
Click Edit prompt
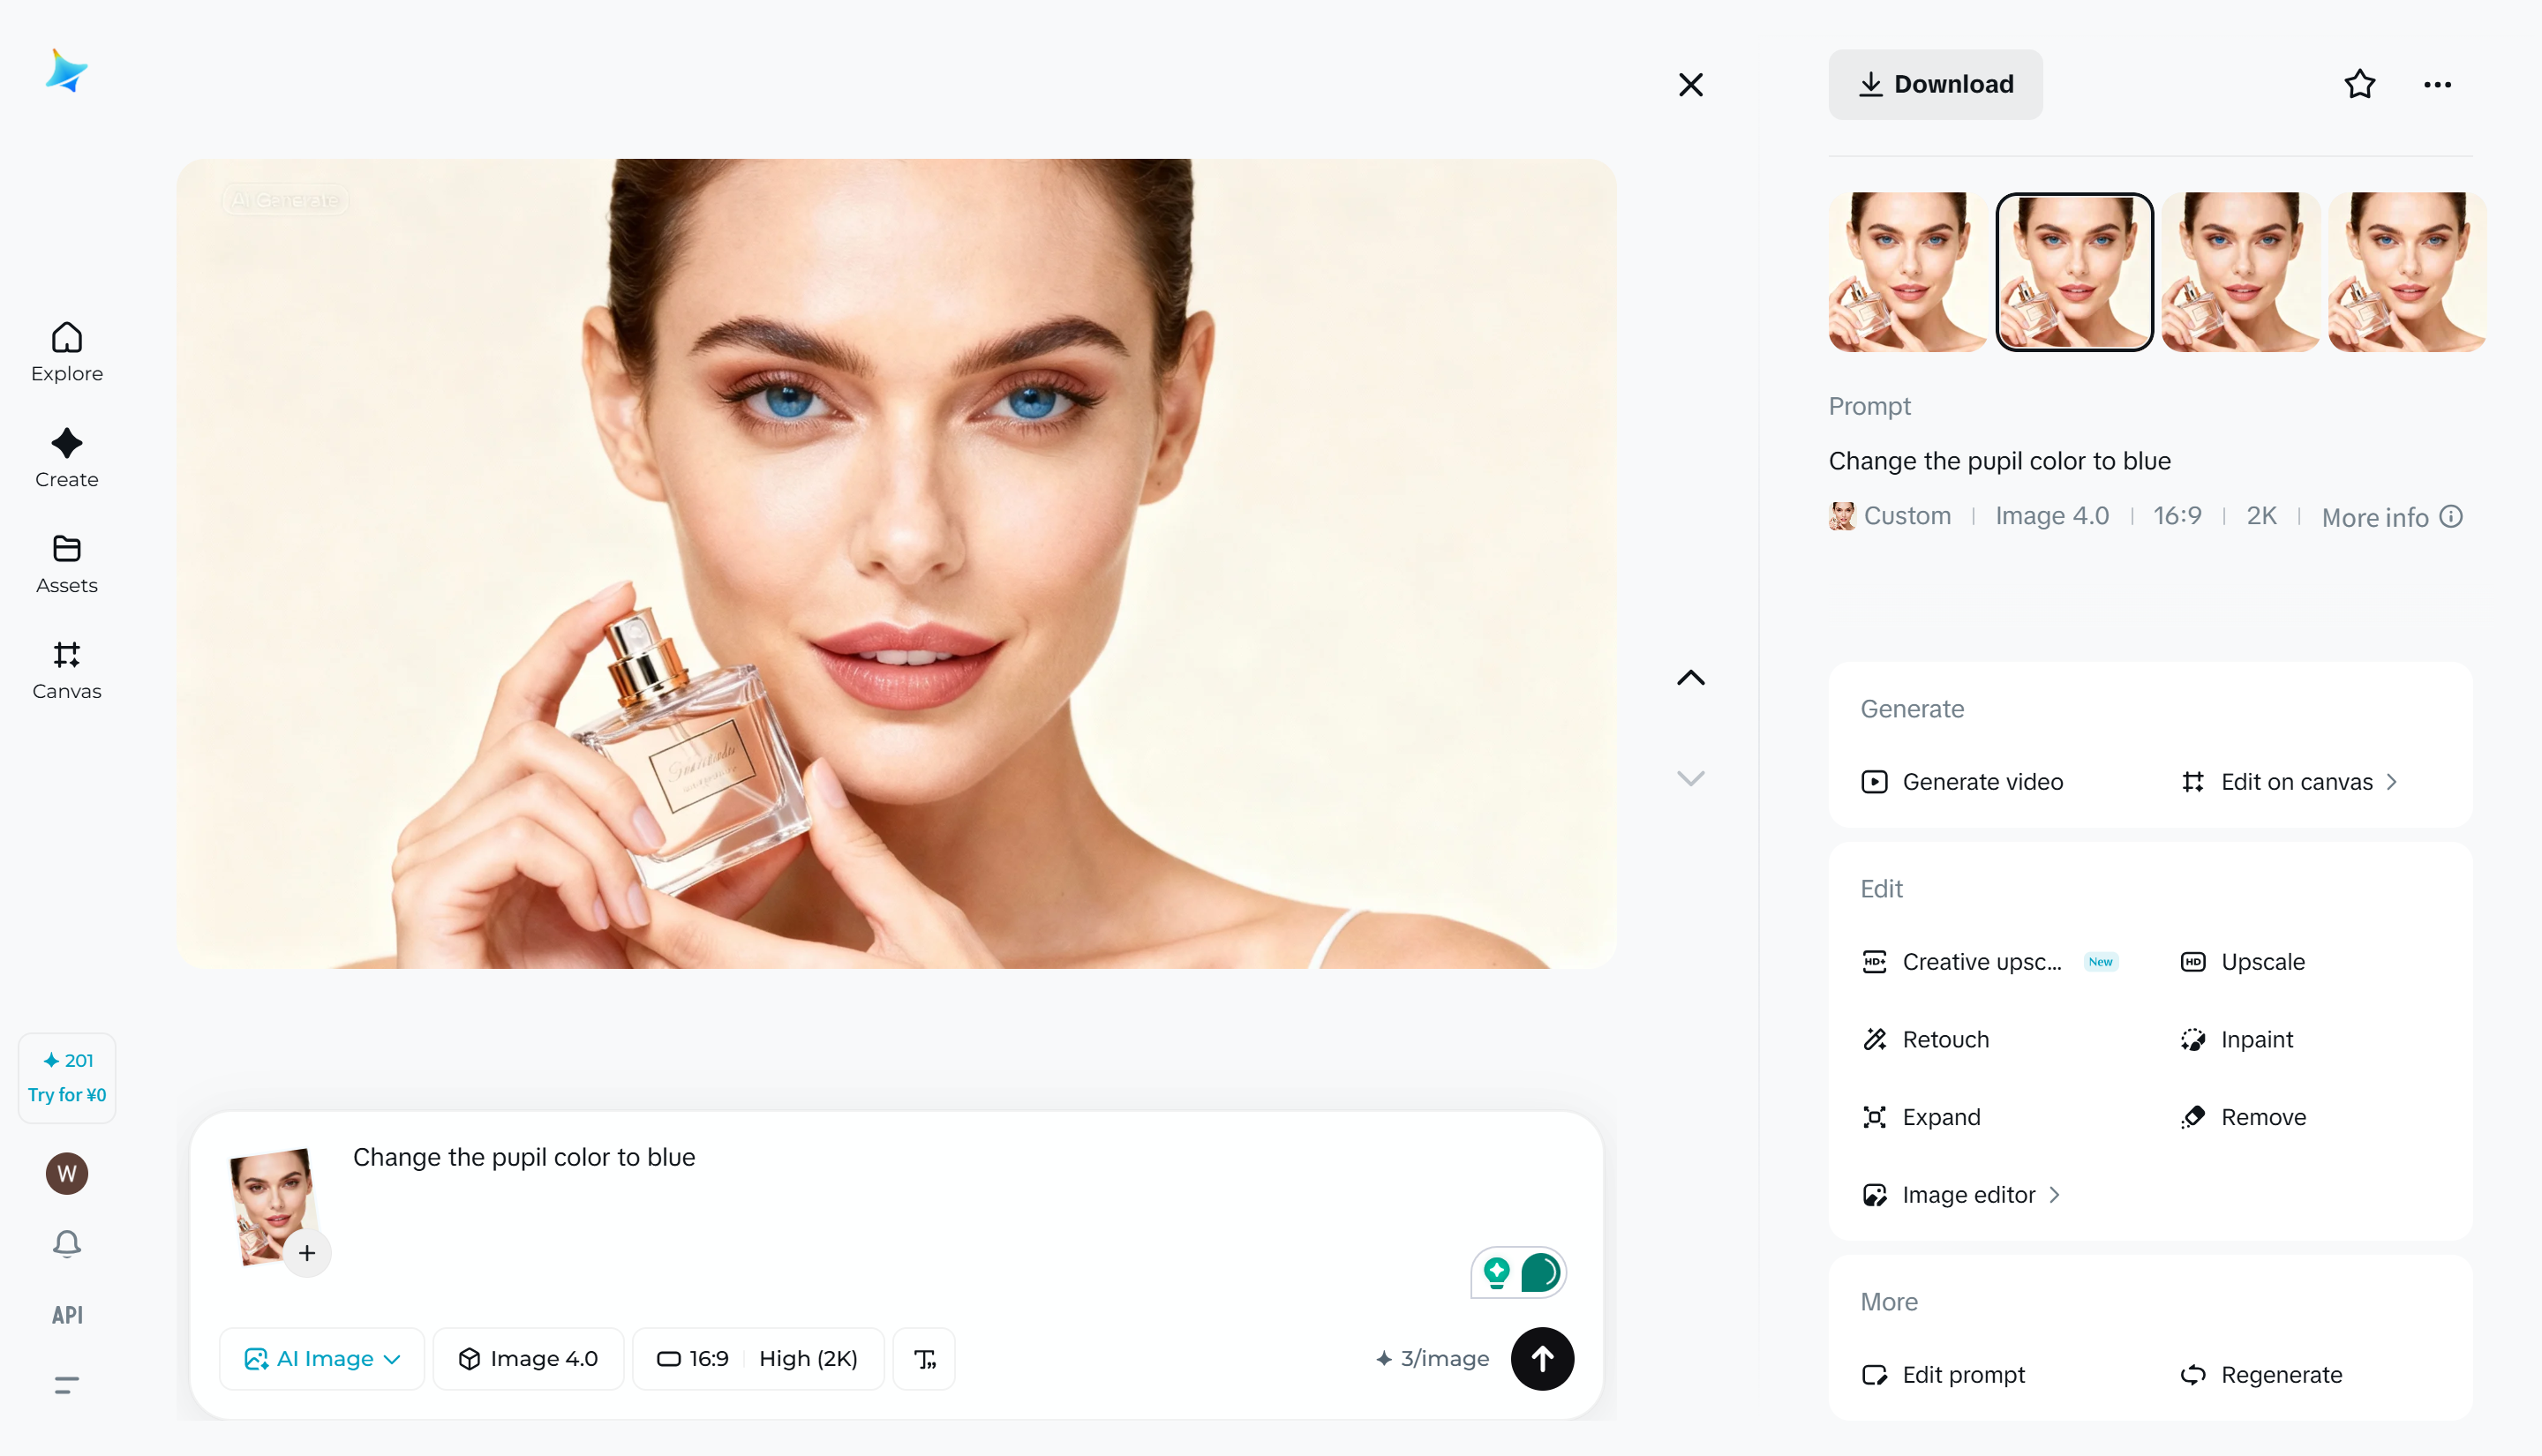point(1943,1375)
